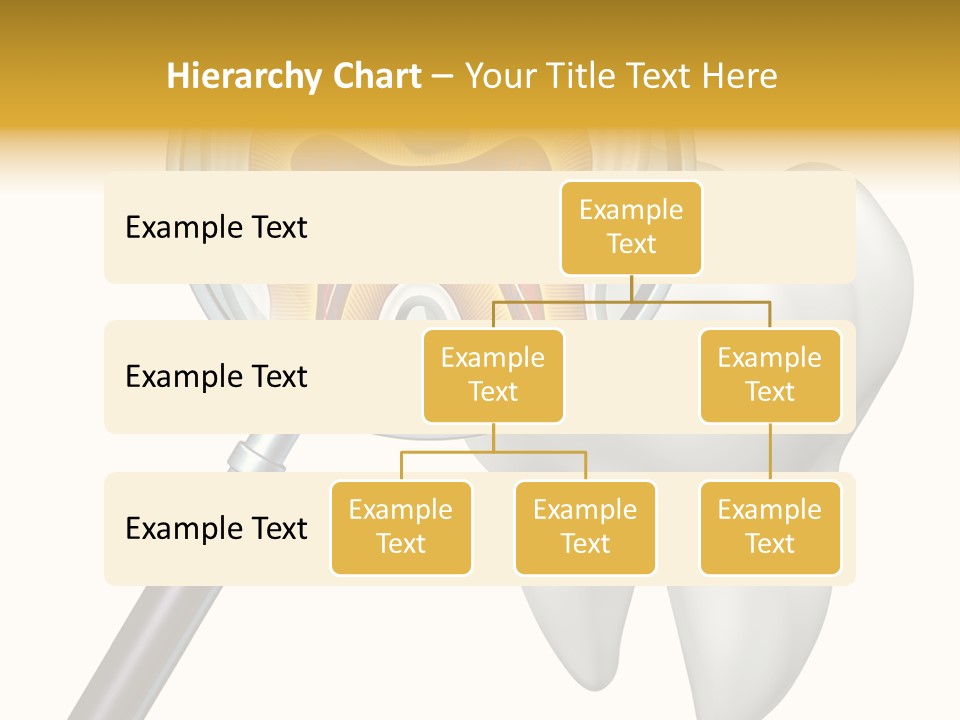The width and height of the screenshot is (960, 720).
Task: Select the top-level Example Text box
Action: tap(631, 227)
